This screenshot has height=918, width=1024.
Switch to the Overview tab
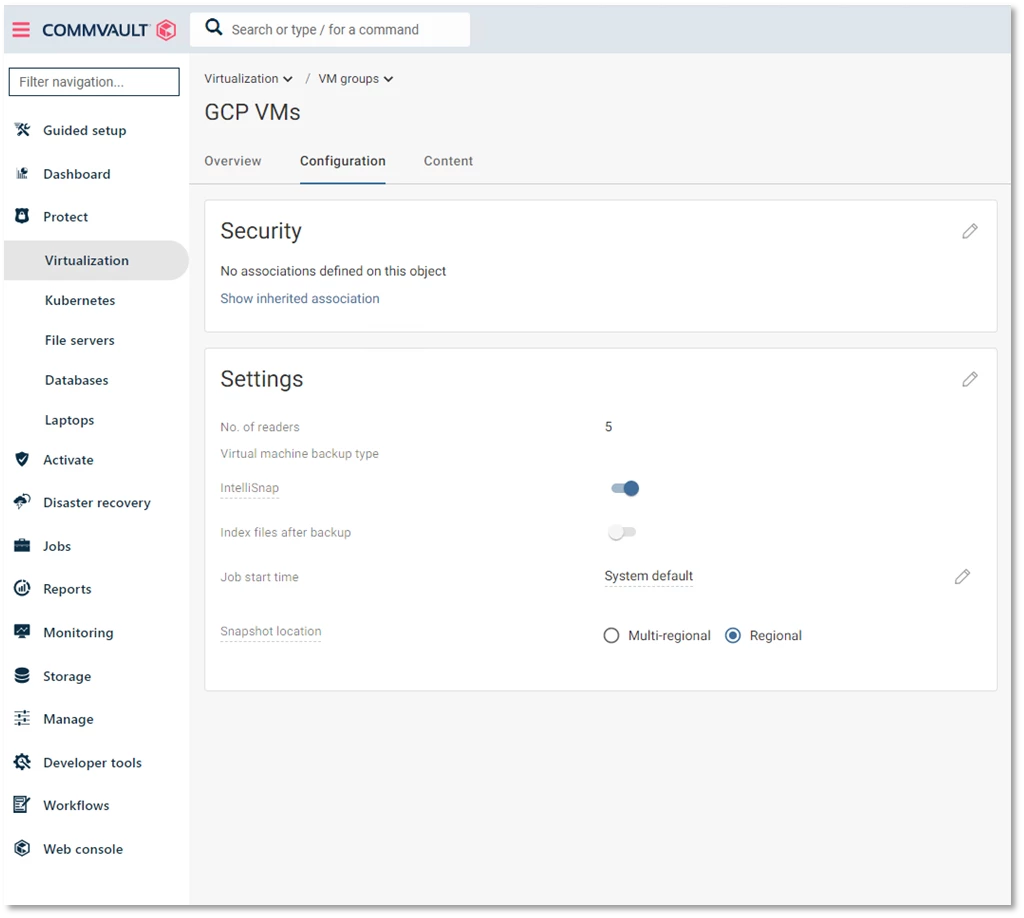click(x=232, y=161)
